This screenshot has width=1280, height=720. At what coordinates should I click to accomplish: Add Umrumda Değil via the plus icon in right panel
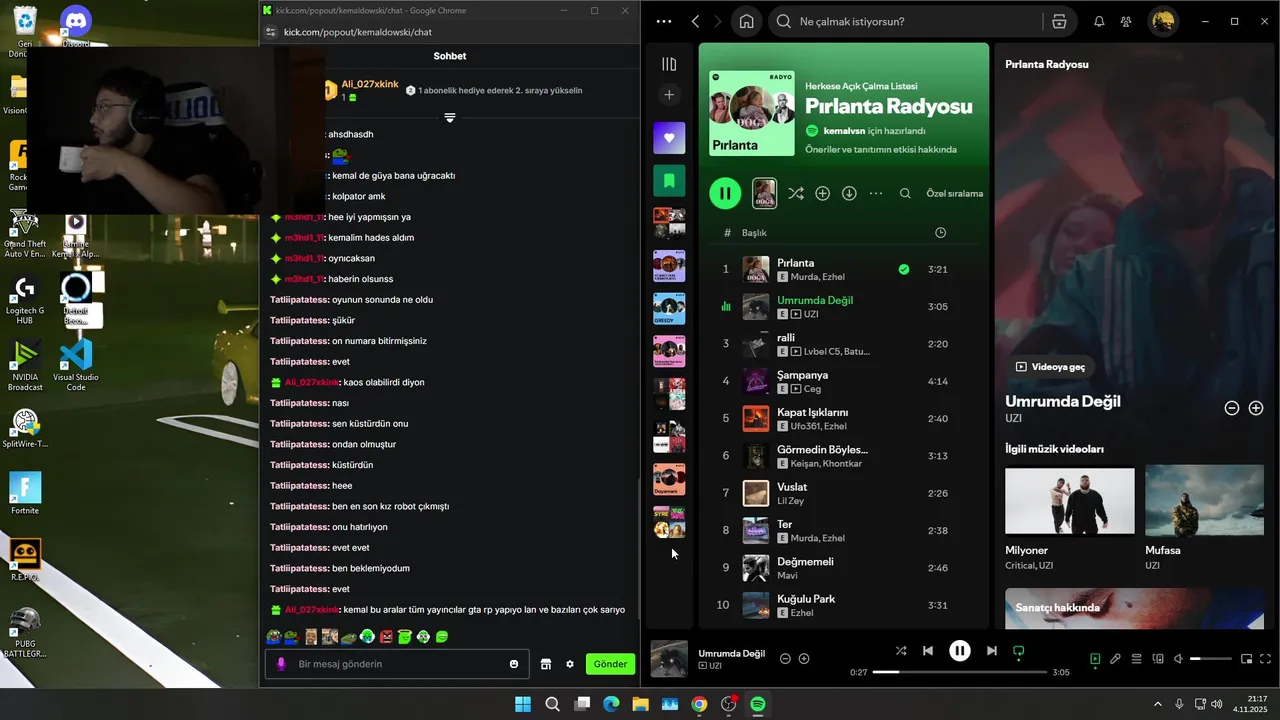[x=1256, y=408]
